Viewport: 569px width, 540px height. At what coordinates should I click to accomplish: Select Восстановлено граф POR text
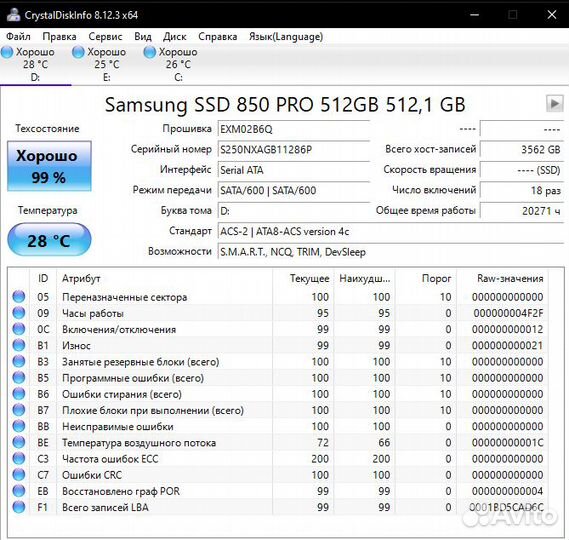(121, 491)
